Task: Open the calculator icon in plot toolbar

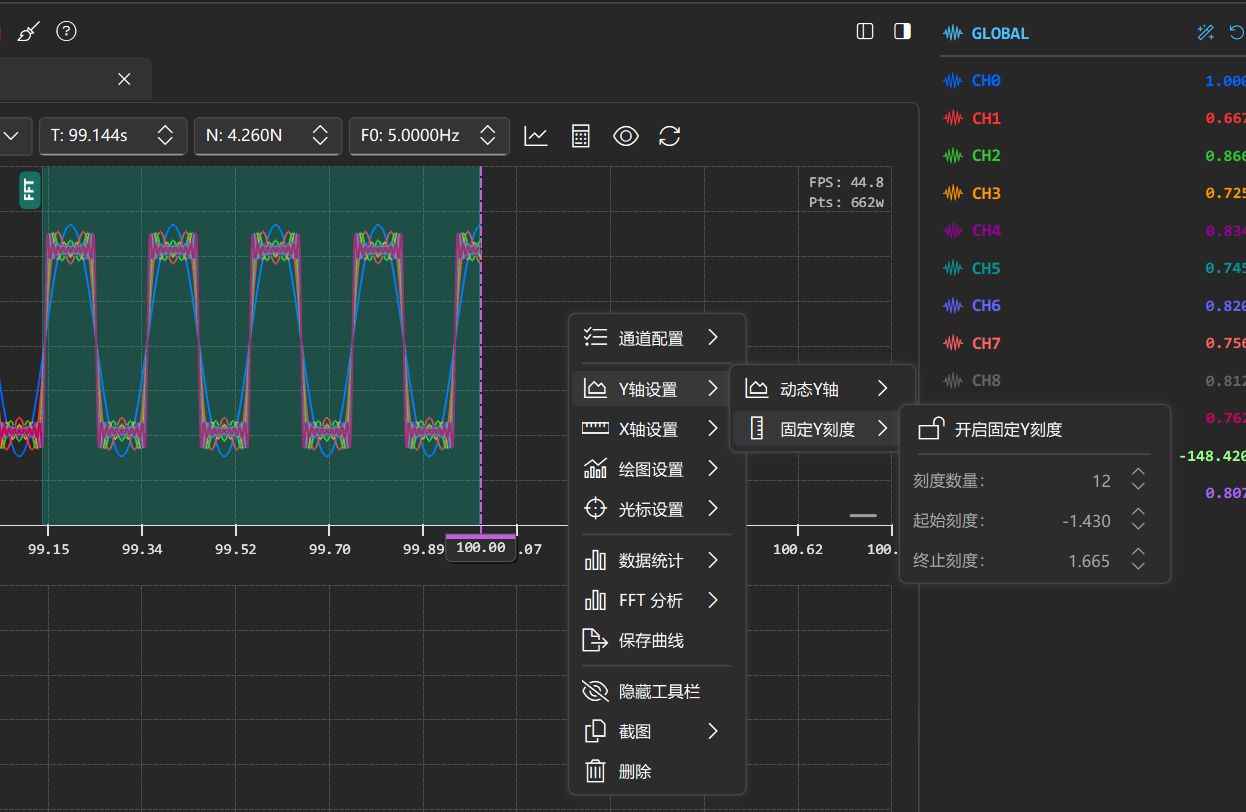Action: (x=581, y=136)
